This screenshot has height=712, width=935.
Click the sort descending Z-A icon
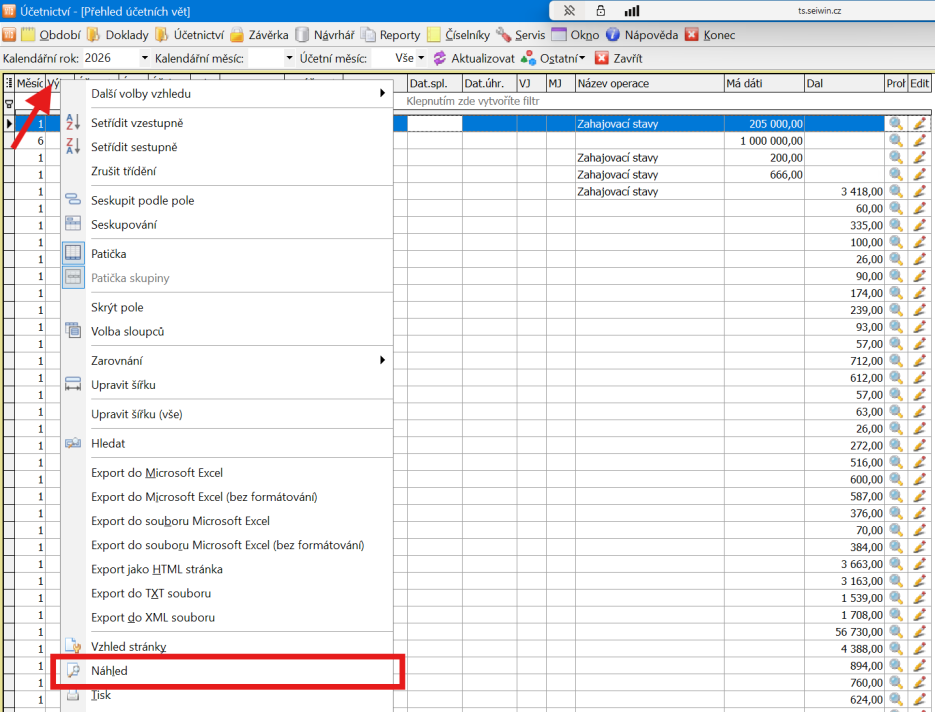73,146
